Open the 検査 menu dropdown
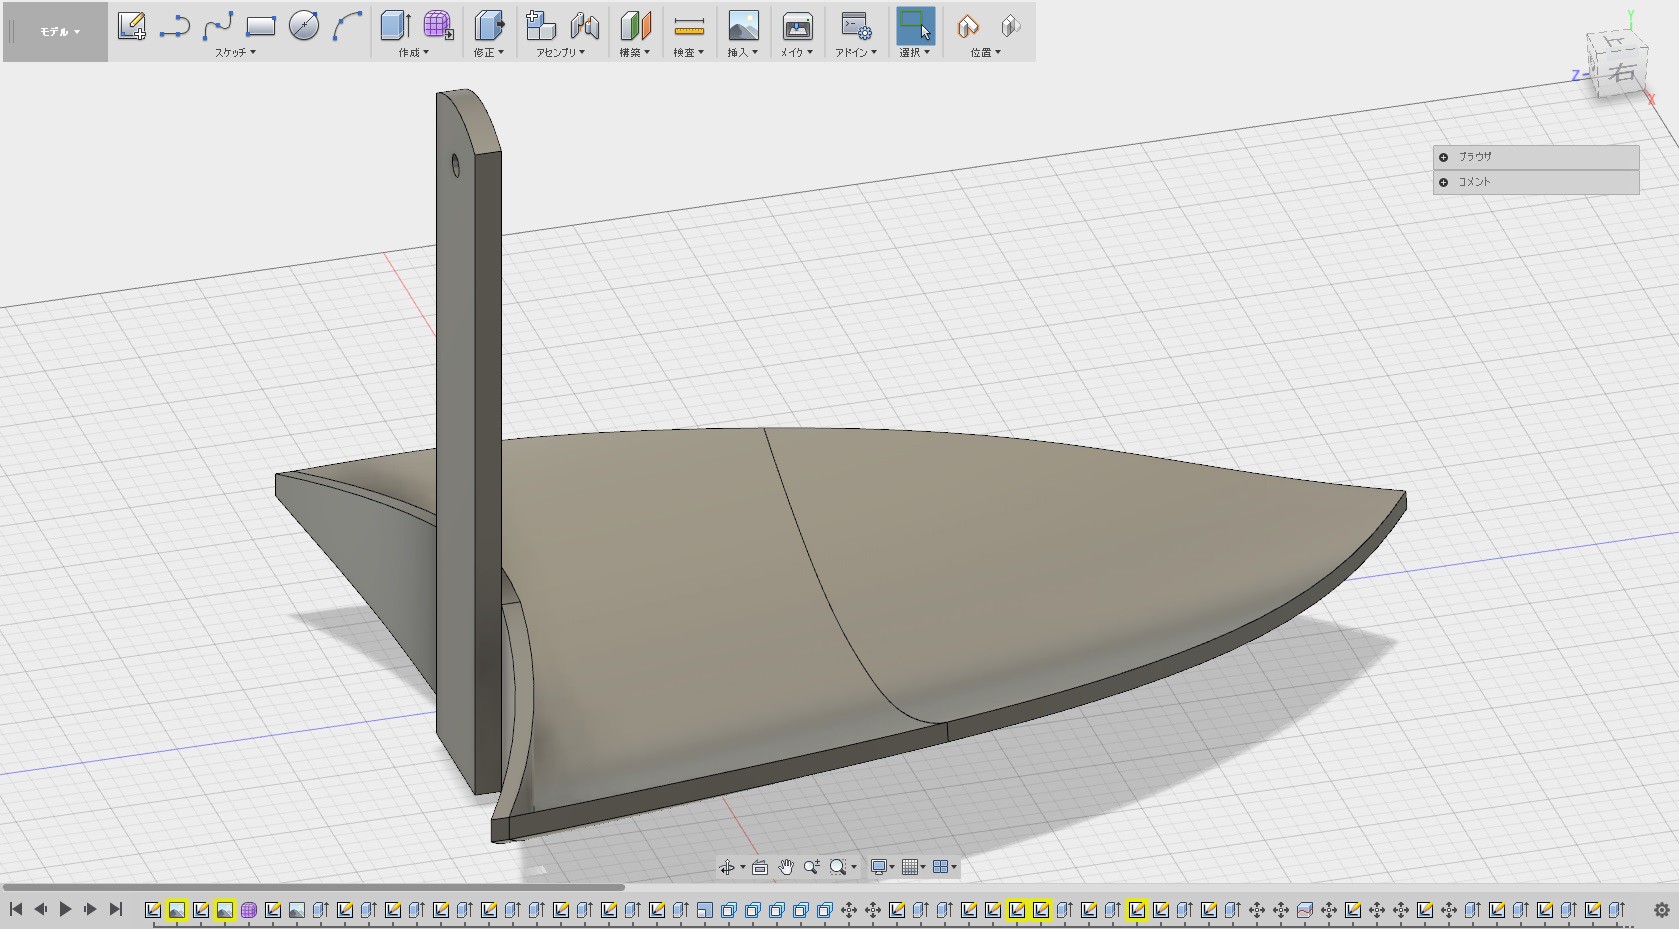 pyautogui.click(x=689, y=52)
